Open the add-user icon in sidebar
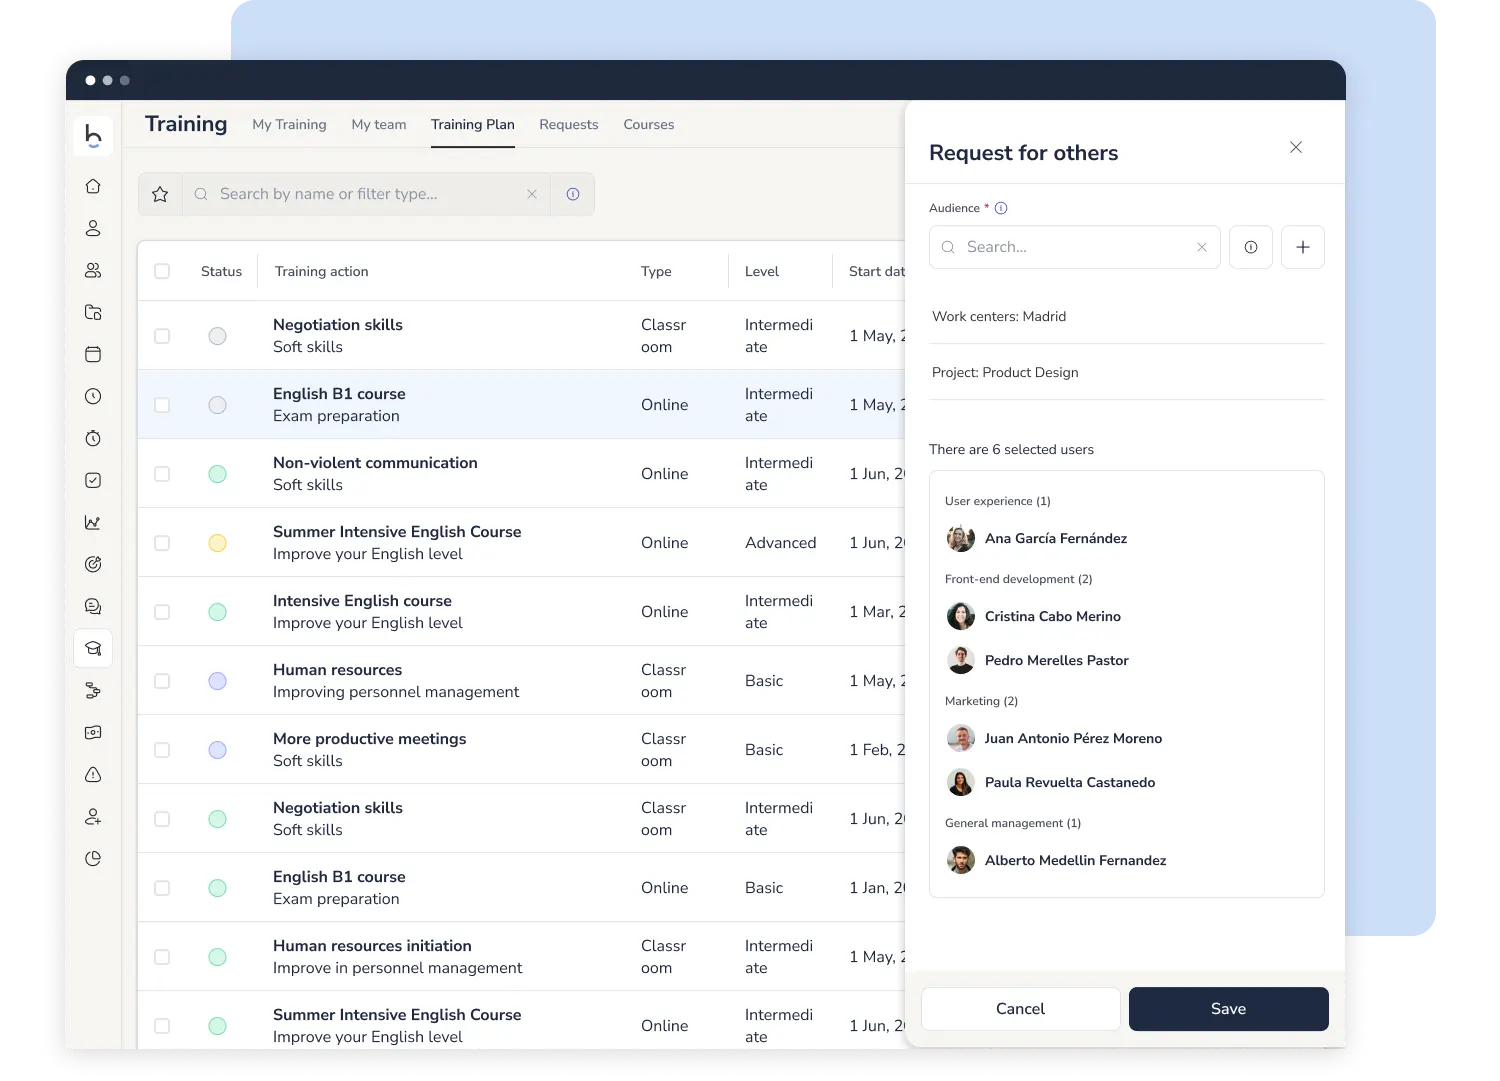This screenshot has width=1500, height=1081. [93, 816]
